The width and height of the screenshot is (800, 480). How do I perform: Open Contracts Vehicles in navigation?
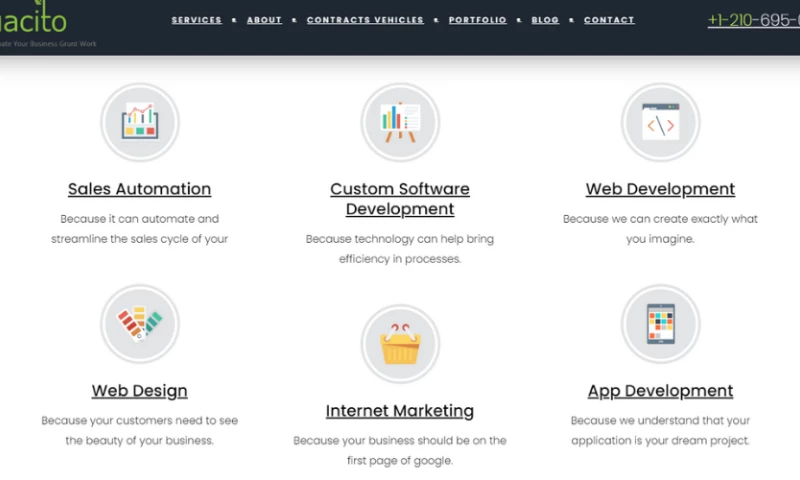click(365, 20)
